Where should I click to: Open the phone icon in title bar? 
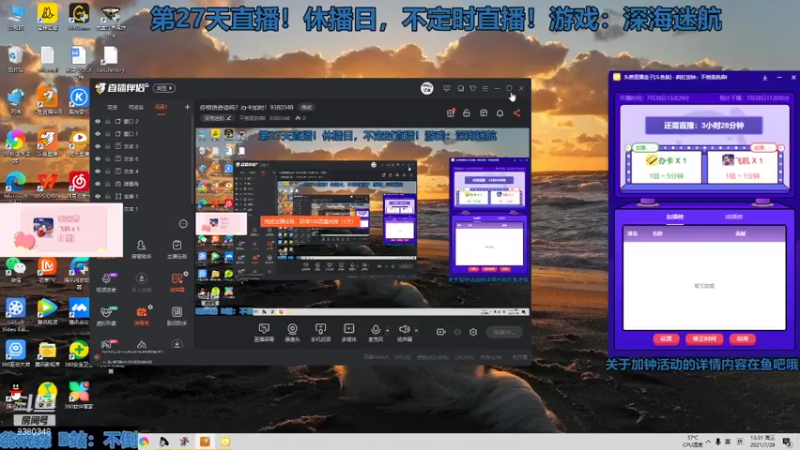(x=460, y=88)
